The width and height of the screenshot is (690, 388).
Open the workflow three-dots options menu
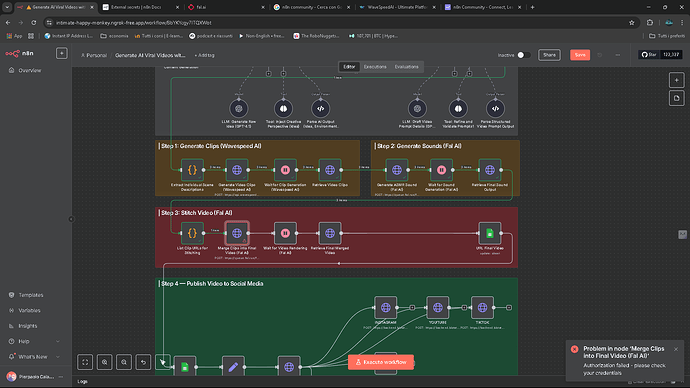(618, 55)
